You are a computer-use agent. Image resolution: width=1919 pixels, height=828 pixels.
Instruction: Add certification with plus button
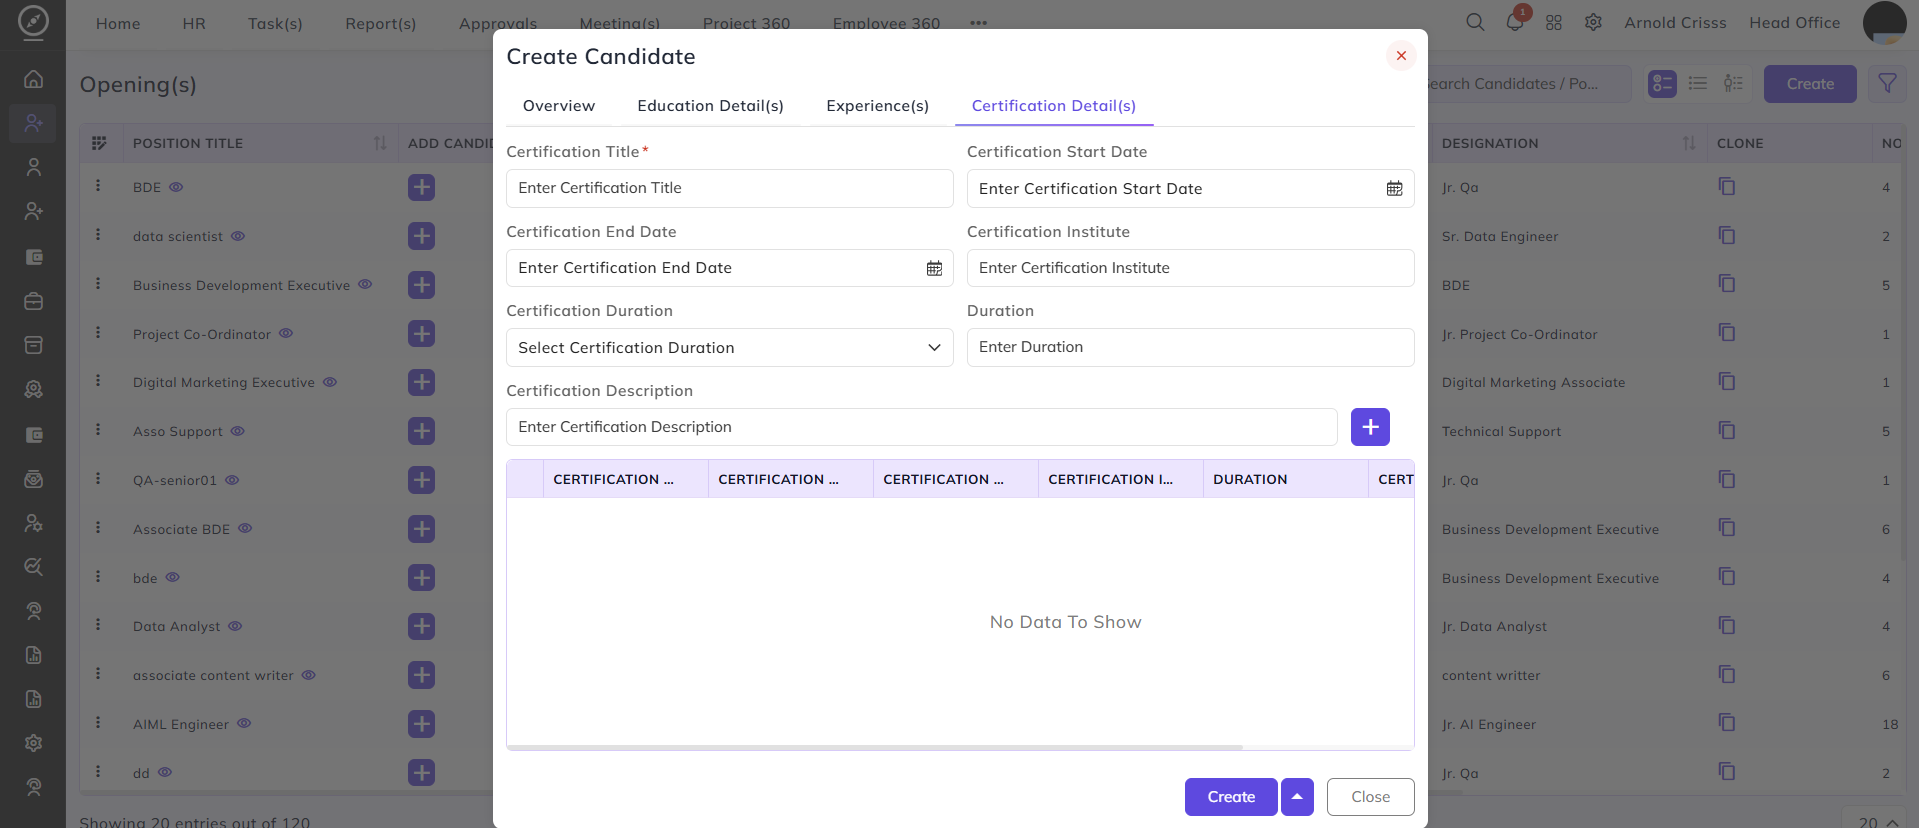pos(1370,427)
